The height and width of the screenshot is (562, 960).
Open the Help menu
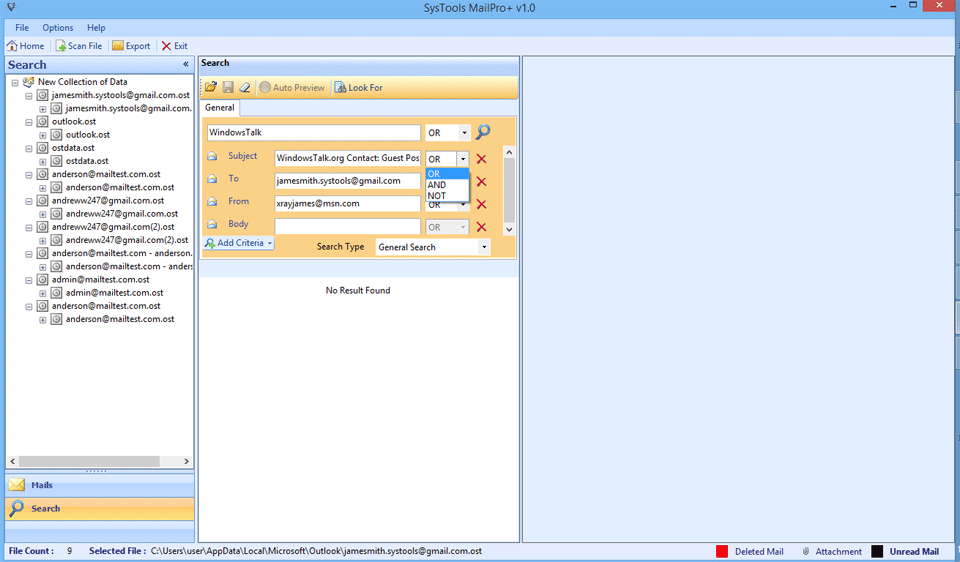pyautogui.click(x=96, y=28)
